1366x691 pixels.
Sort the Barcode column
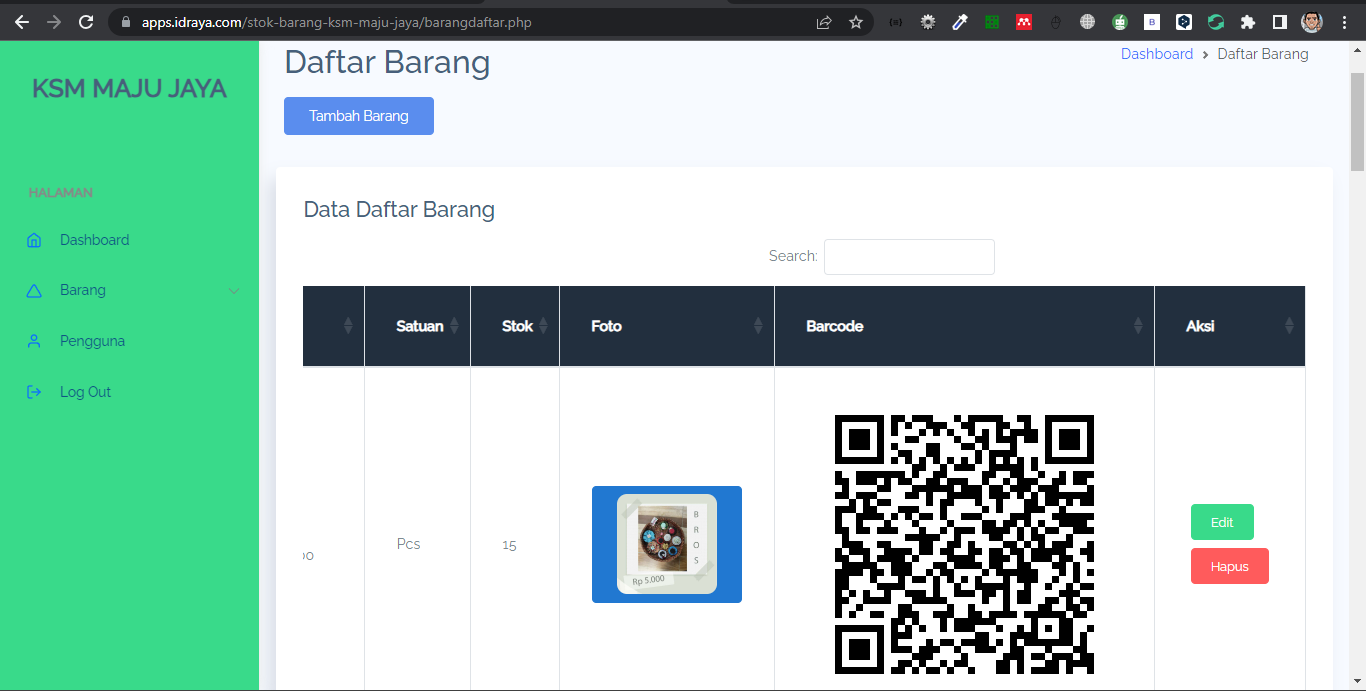tap(1139, 326)
